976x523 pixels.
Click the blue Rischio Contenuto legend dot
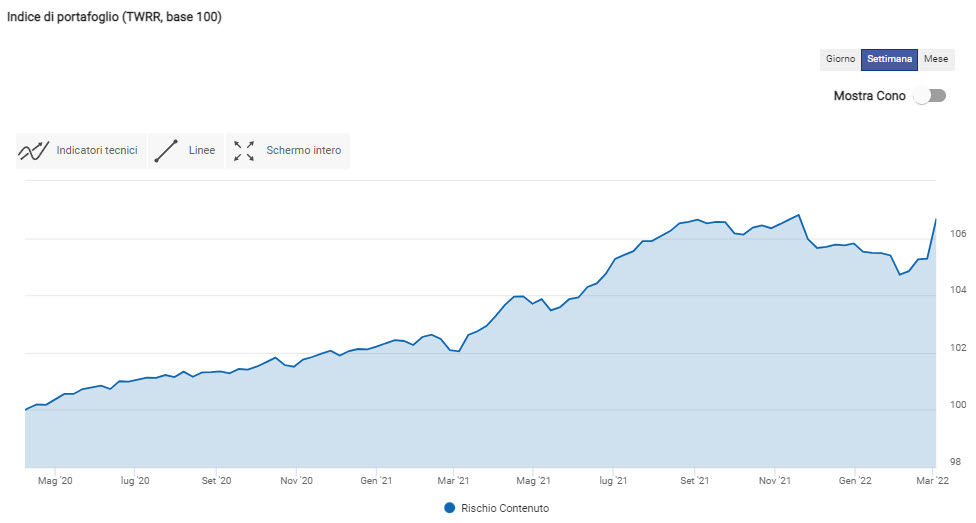pyautogui.click(x=449, y=508)
